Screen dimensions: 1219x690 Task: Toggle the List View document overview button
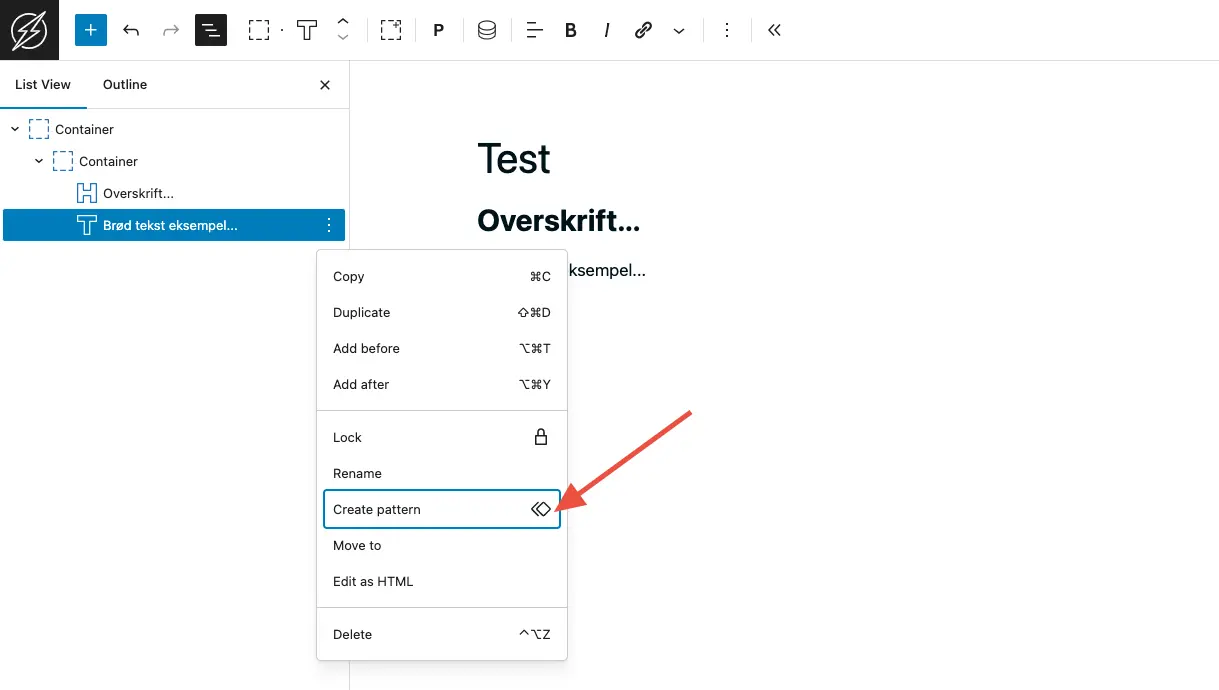[210, 30]
